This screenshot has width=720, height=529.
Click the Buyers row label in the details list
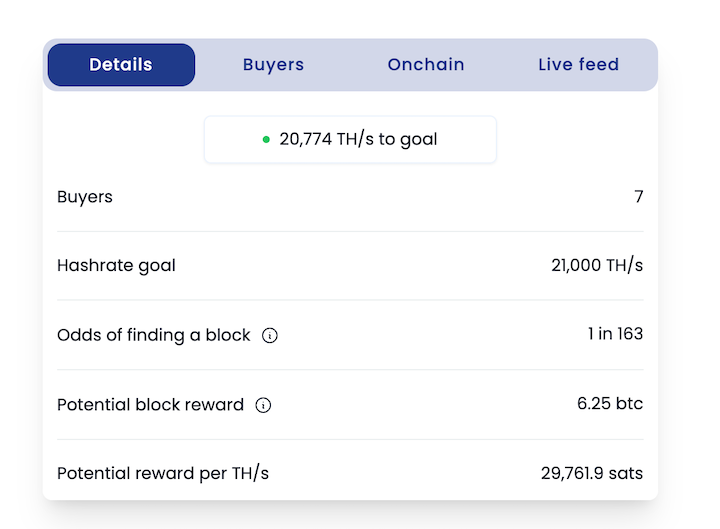pyautogui.click(x=85, y=197)
